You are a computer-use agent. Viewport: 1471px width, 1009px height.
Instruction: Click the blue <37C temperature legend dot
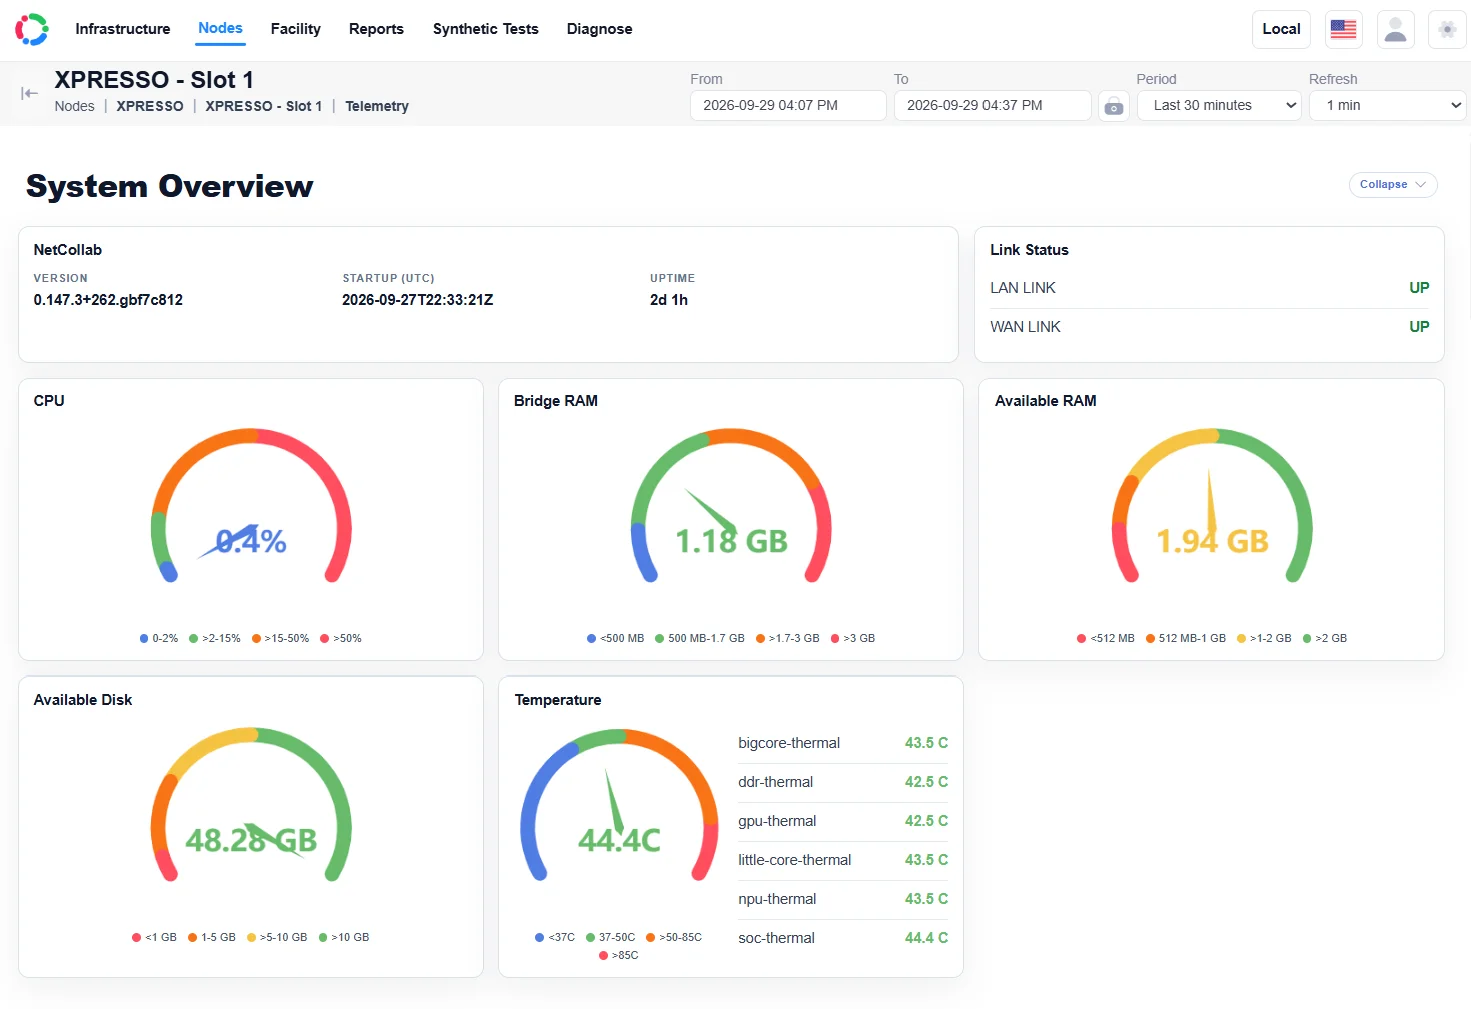540,937
